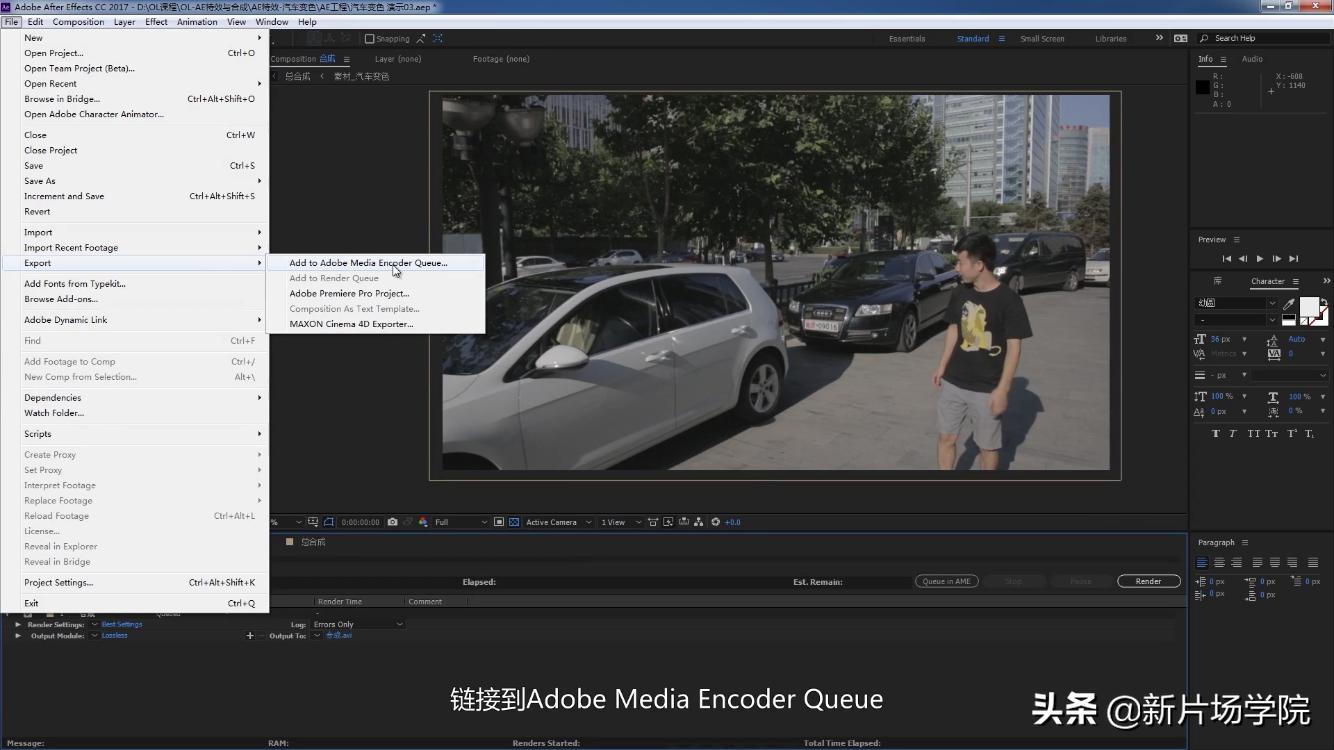Click the snapshot camera icon in viewer

tap(393, 522)
